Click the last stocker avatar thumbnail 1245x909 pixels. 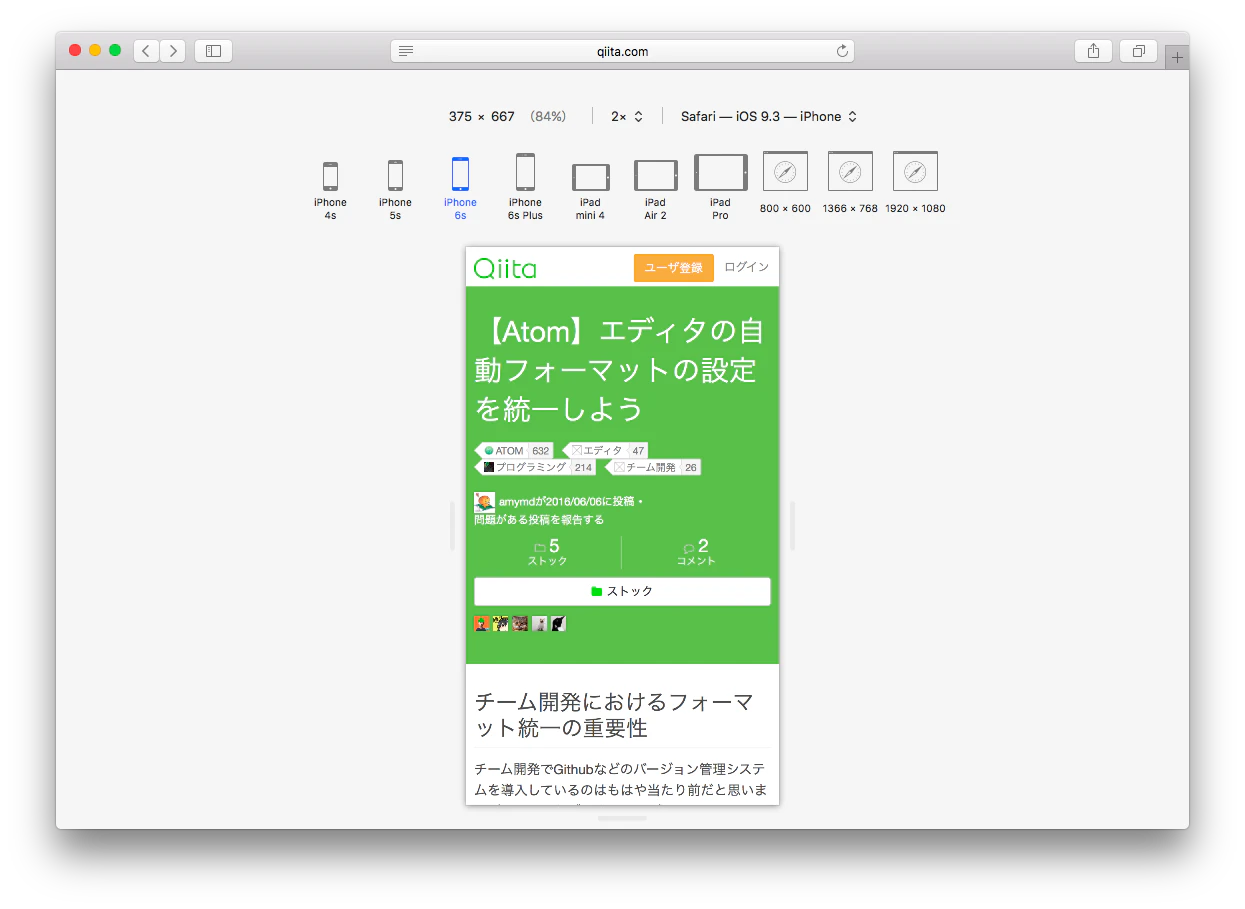[559, 623]
